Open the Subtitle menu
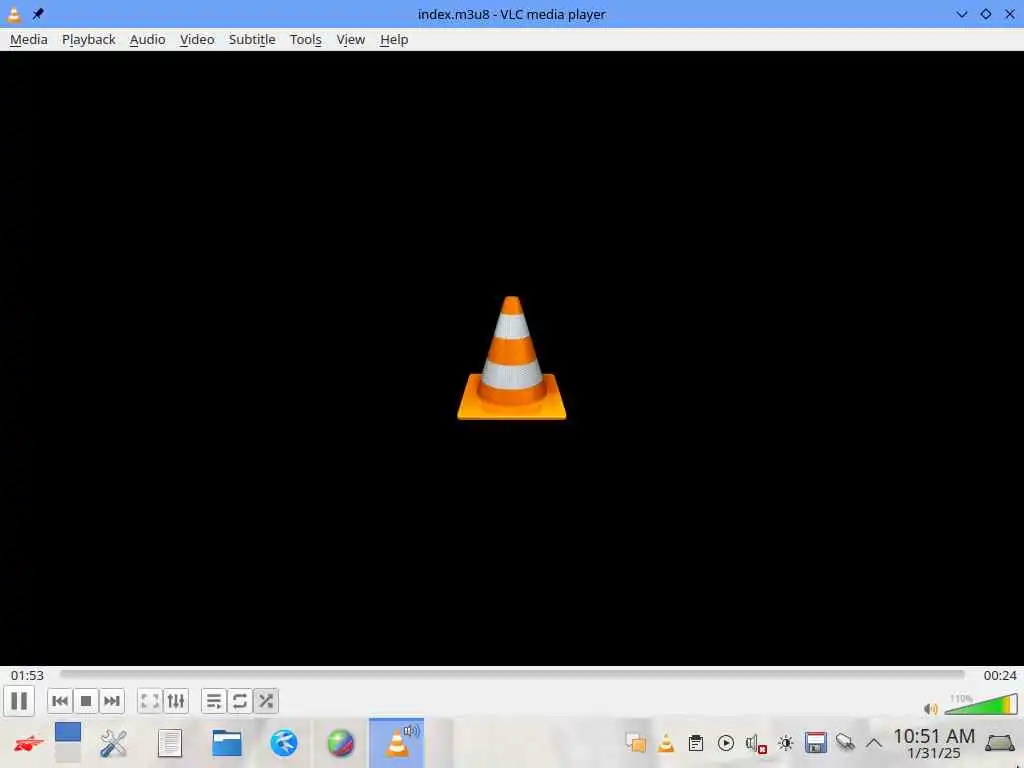 coord(252,40)
